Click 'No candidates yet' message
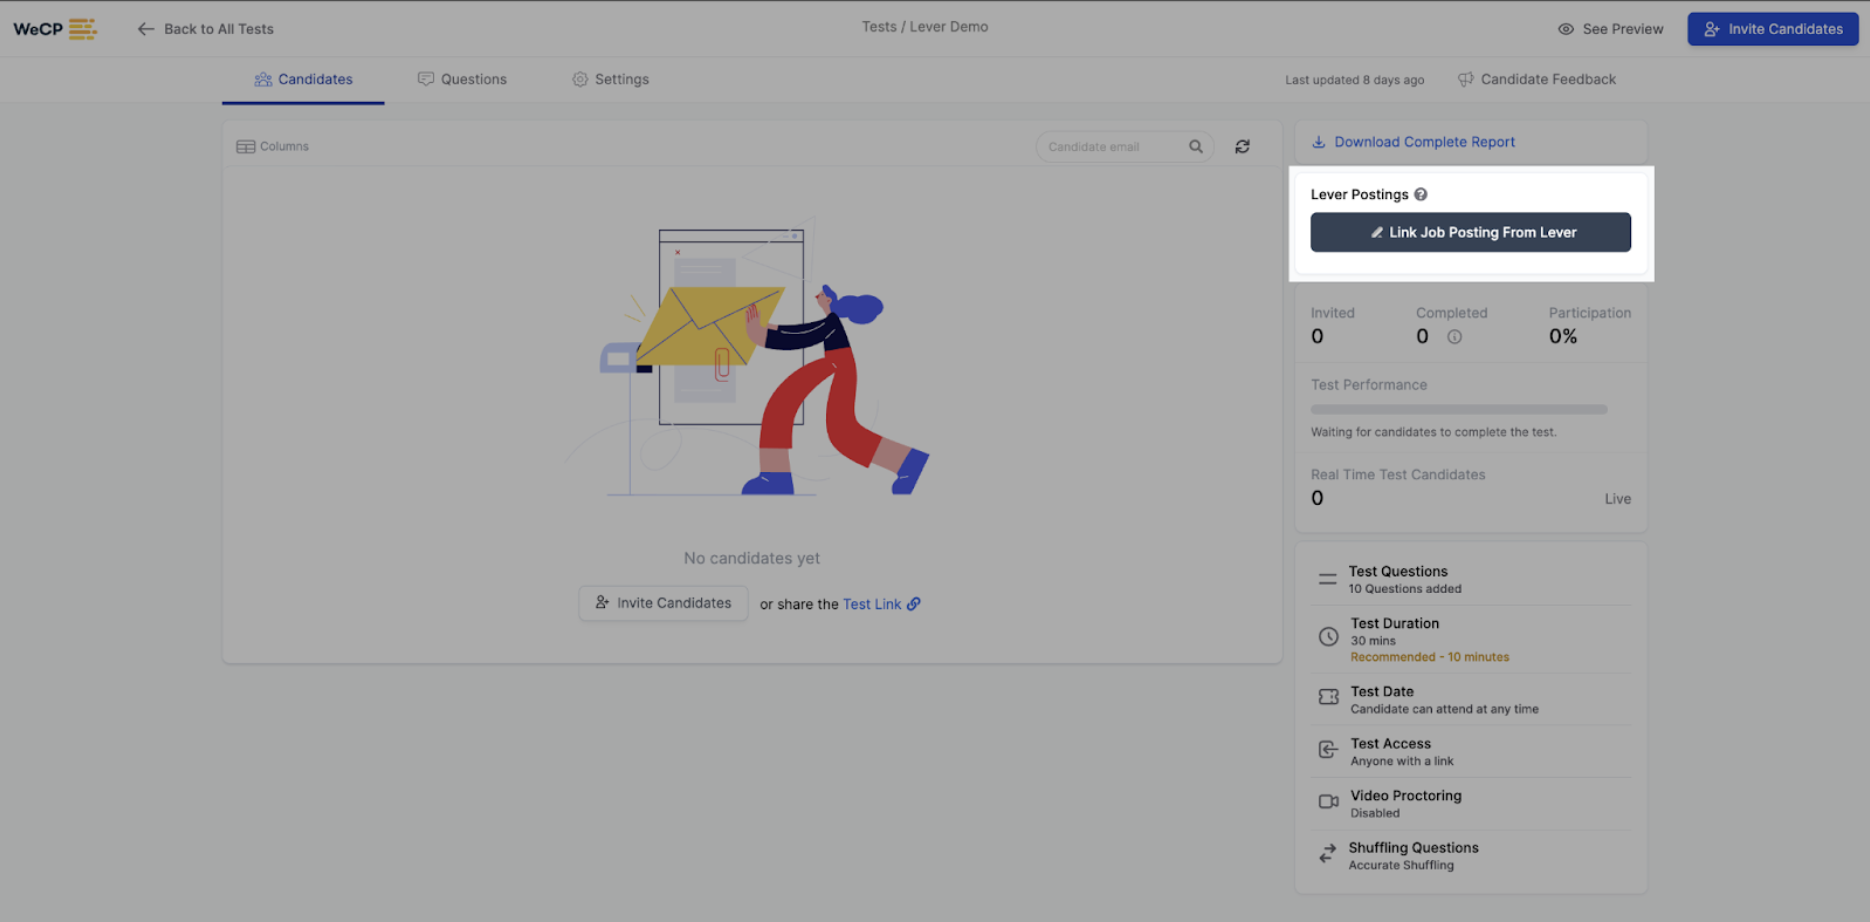This screenshot has height=922, width=1870. click(752, 558)
